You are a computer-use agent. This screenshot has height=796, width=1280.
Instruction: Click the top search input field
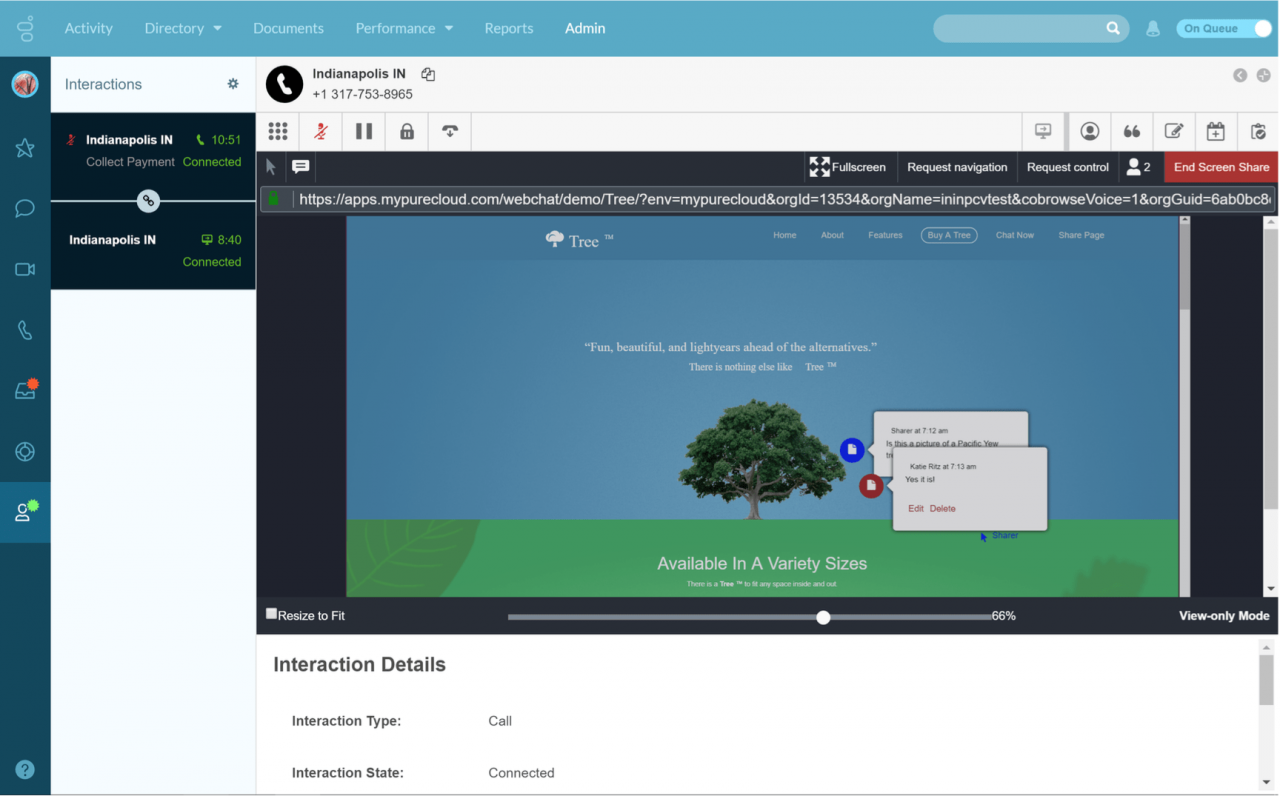click(1020, 29)
